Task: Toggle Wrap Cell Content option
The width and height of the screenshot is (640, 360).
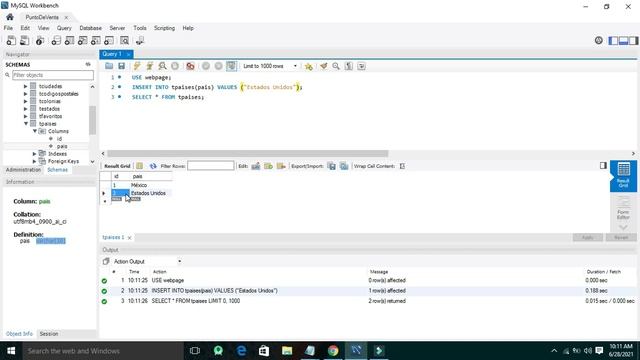Action: coord(402,166)
